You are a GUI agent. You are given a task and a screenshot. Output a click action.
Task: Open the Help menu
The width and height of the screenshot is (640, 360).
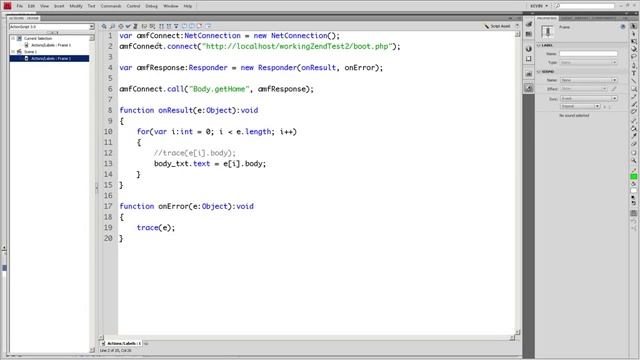pos(188,6)
